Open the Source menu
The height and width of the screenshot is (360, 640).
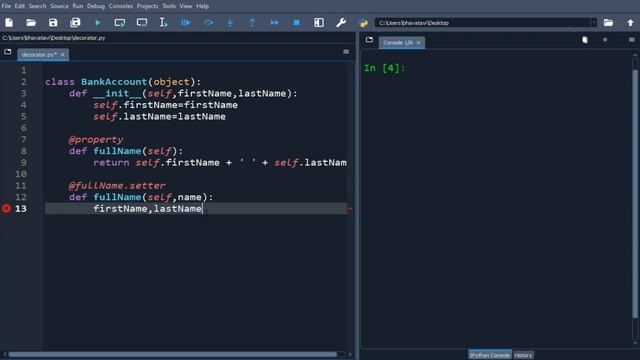pyautogui.click(x=59, y=6)
